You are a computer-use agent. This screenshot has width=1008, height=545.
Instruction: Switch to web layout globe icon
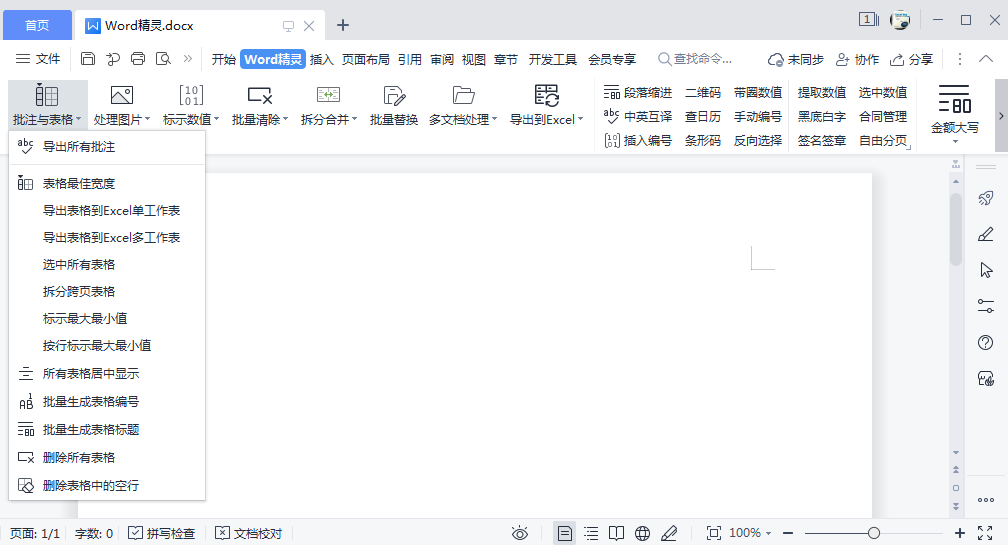tap(642, 533)
